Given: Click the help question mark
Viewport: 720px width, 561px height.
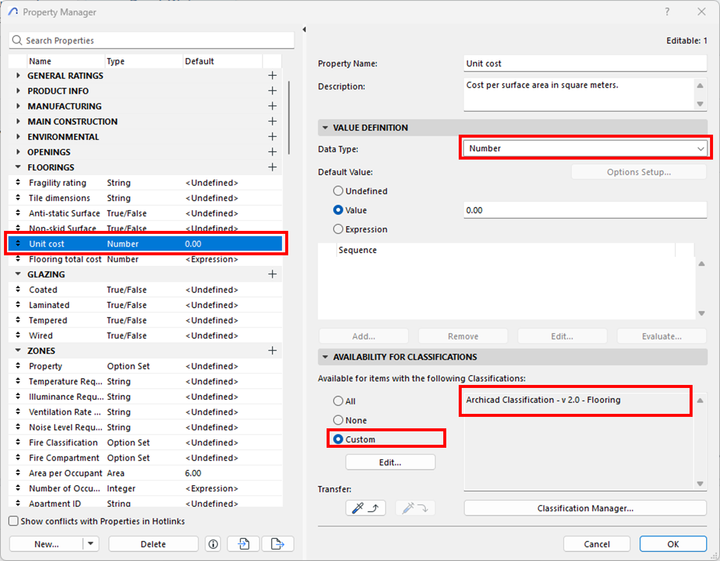Looking at the screenshot, I should click(667, 12).
